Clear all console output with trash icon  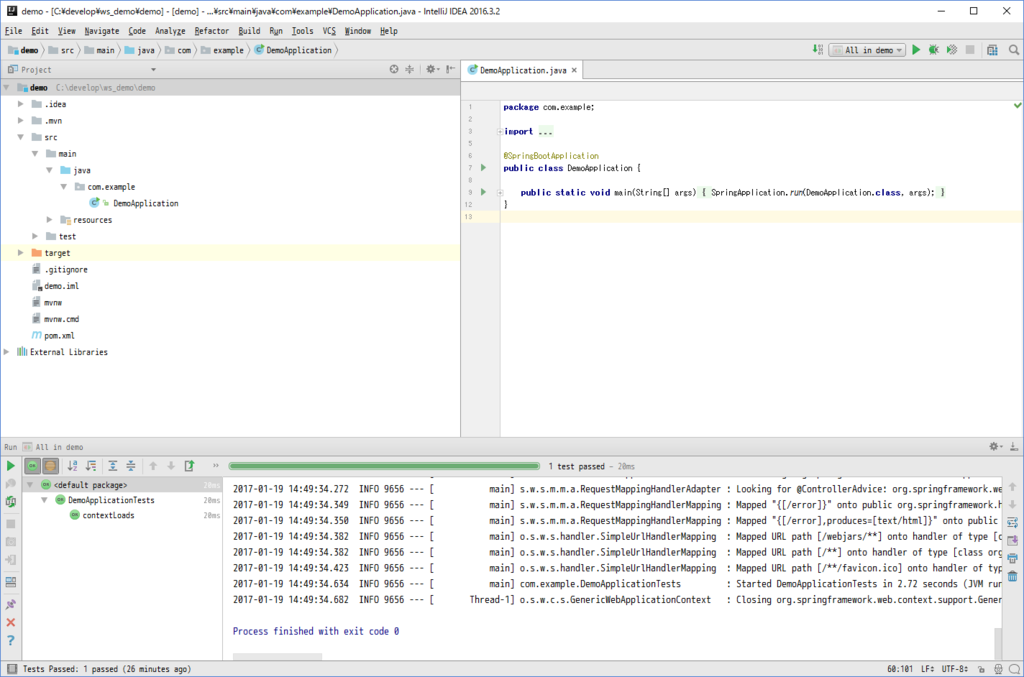pos(1012,576)
